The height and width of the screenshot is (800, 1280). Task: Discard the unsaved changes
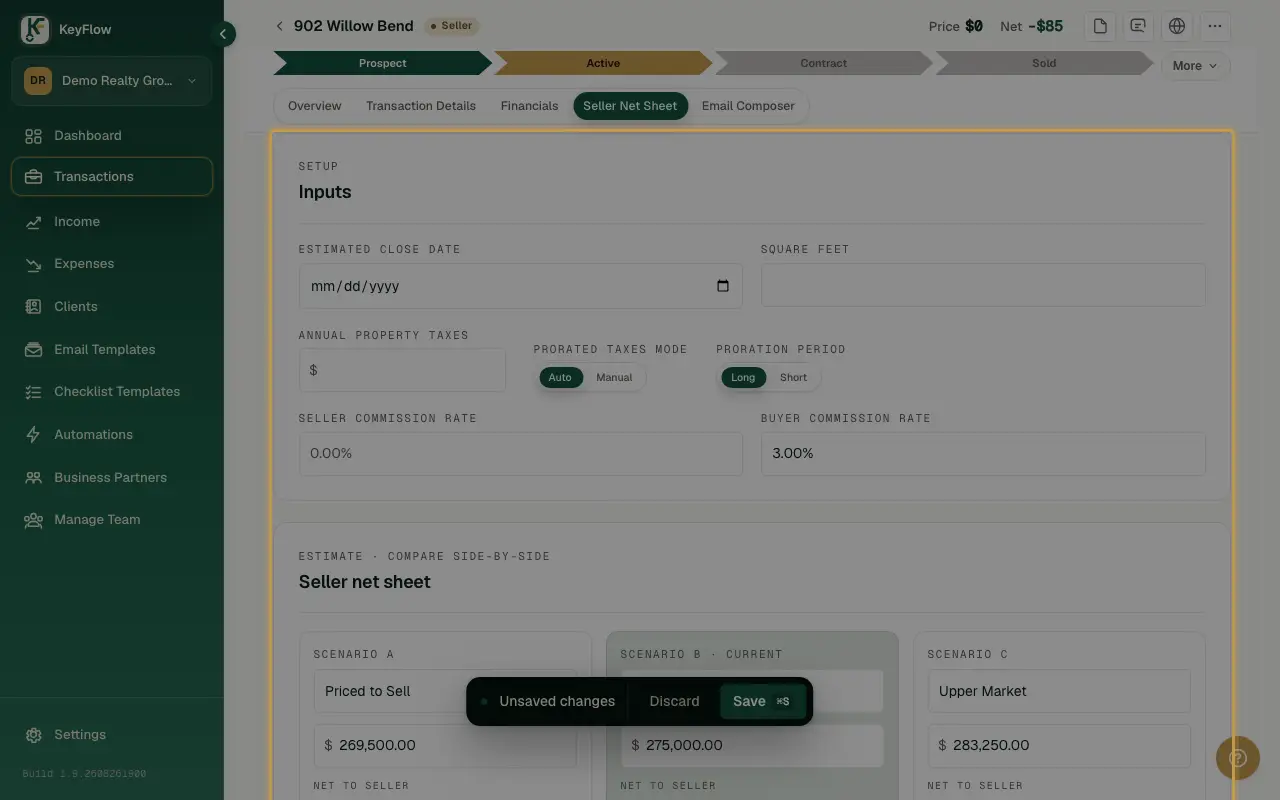click(x=674, y=701)
